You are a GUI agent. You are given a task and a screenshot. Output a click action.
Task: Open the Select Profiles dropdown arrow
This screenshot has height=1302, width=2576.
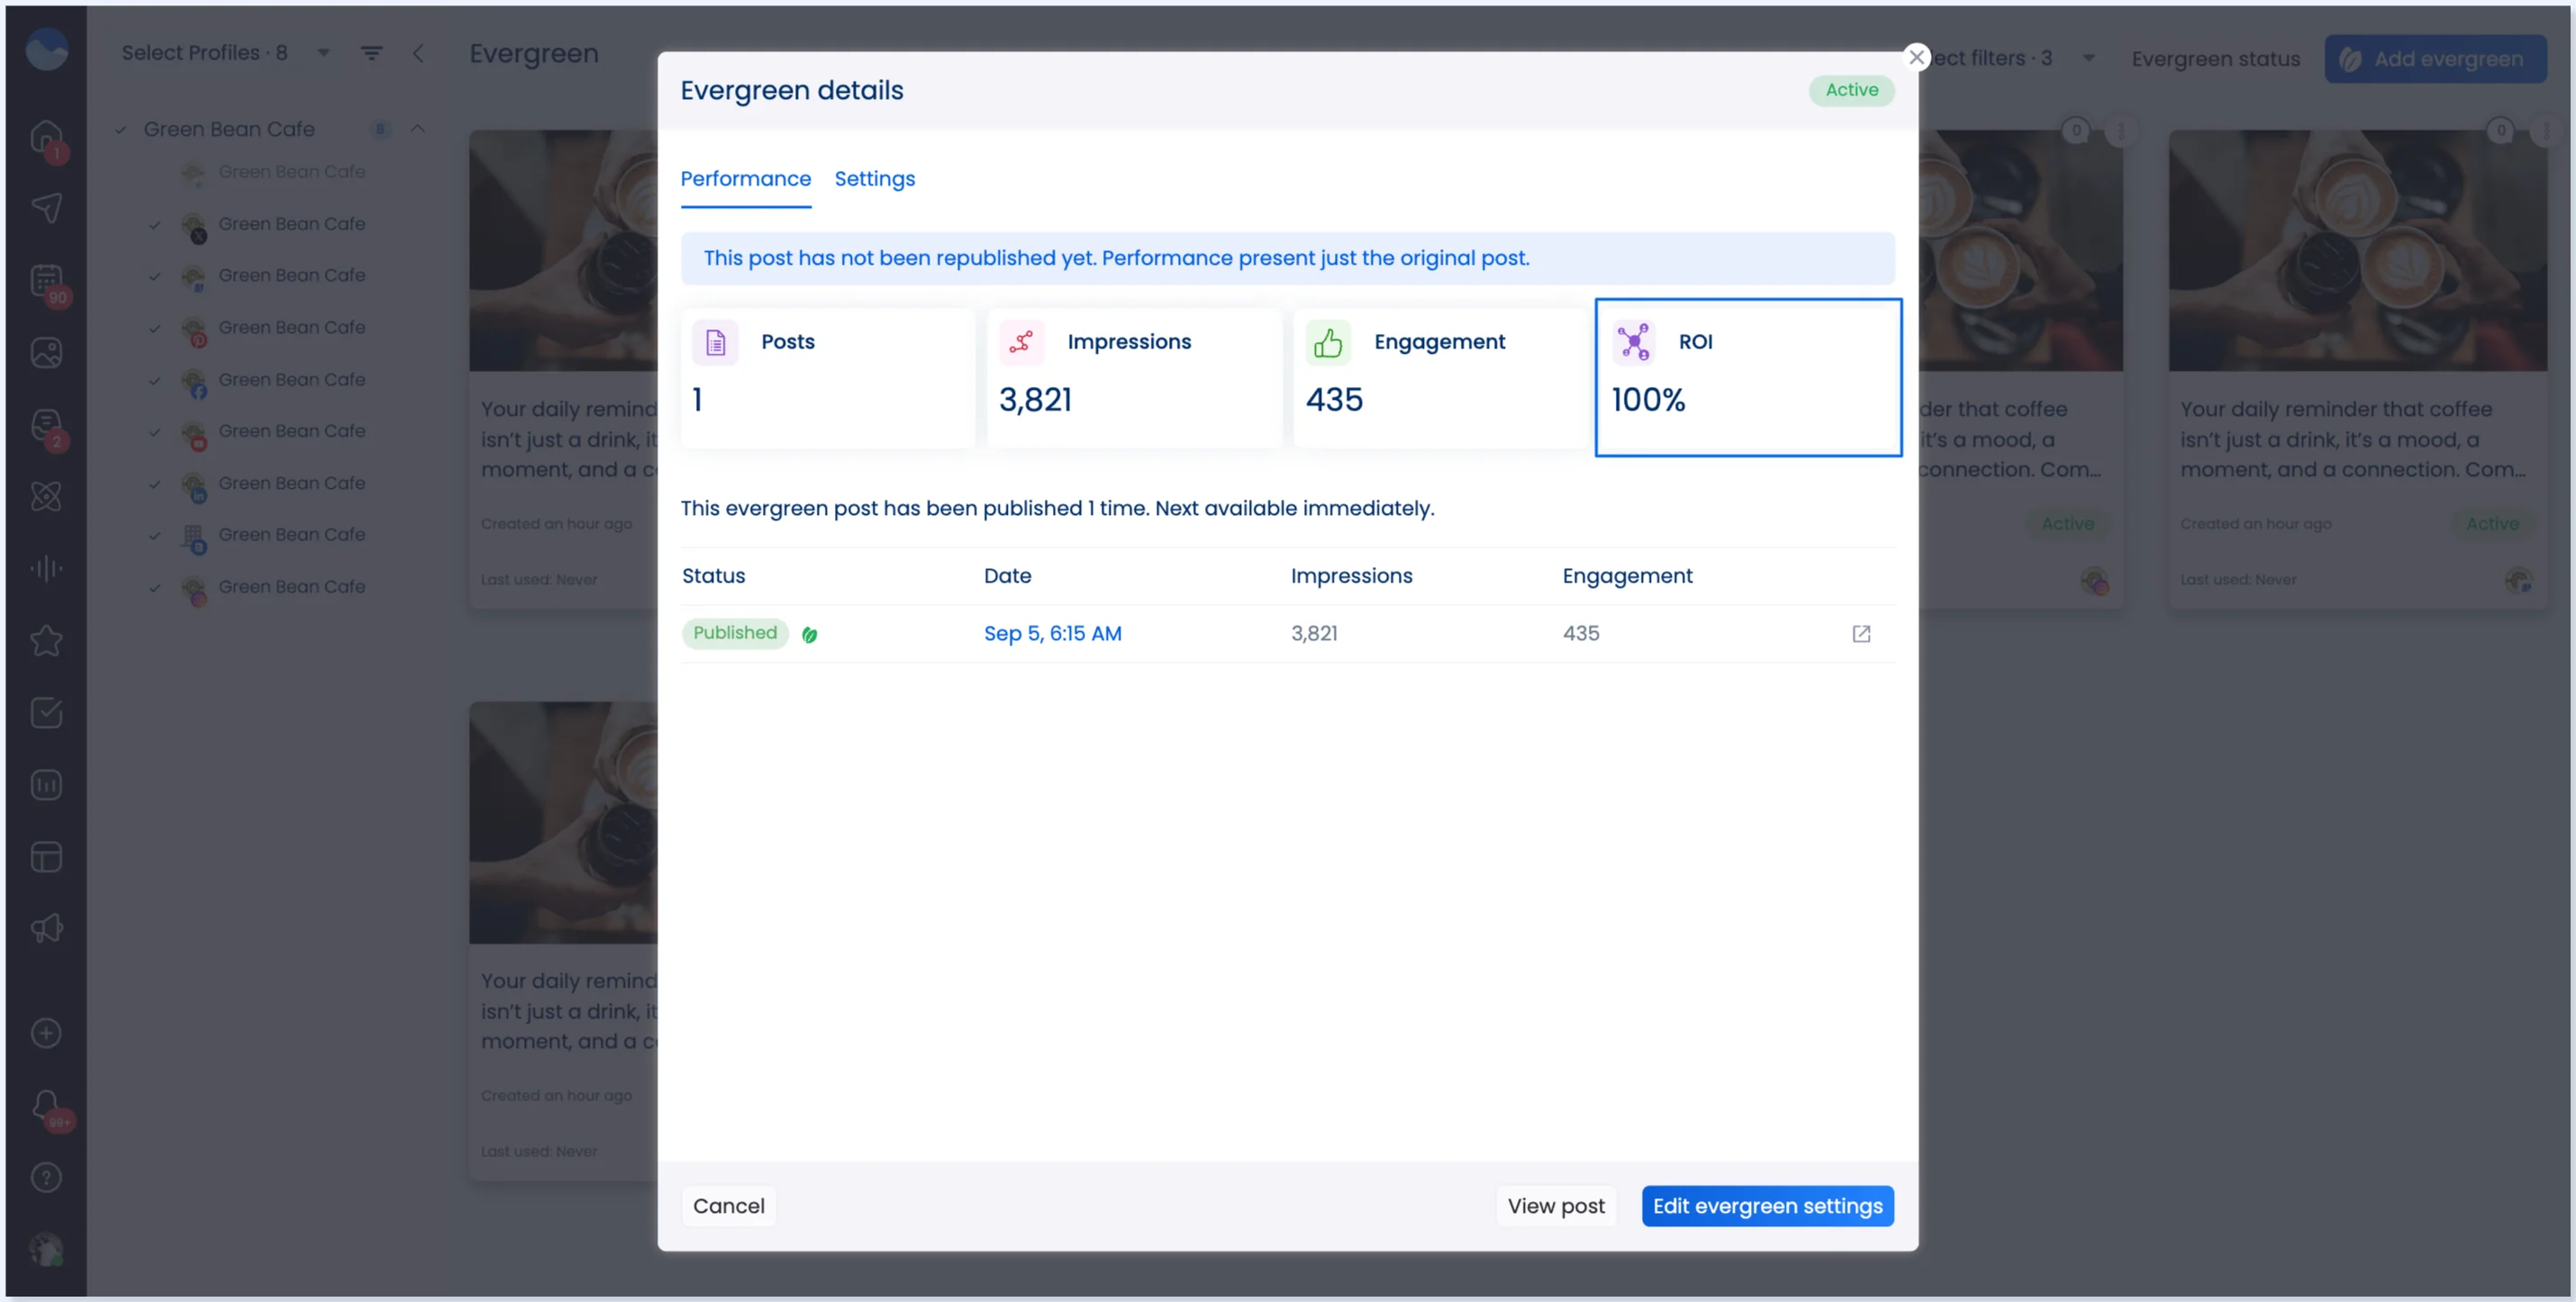point(323,53)
